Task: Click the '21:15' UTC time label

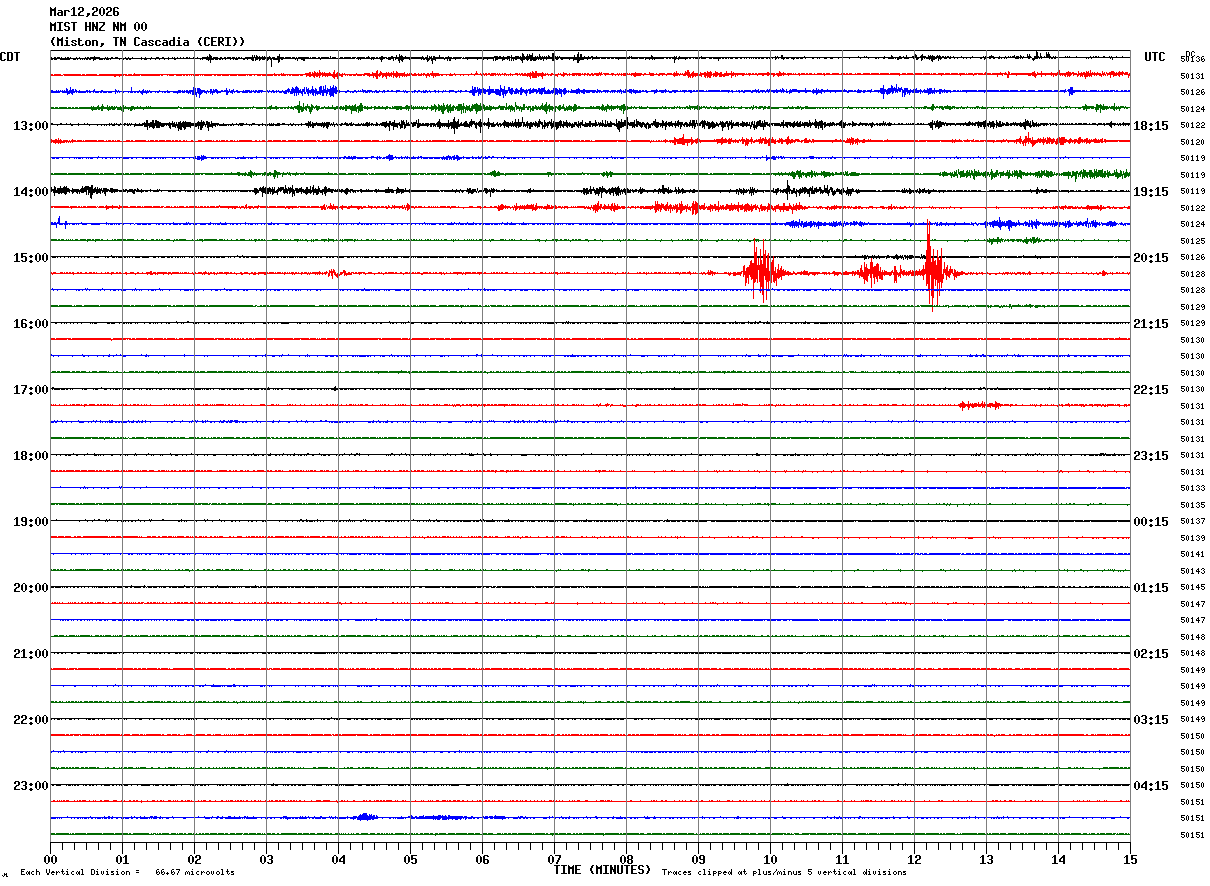Action: tap(1151, 324)
